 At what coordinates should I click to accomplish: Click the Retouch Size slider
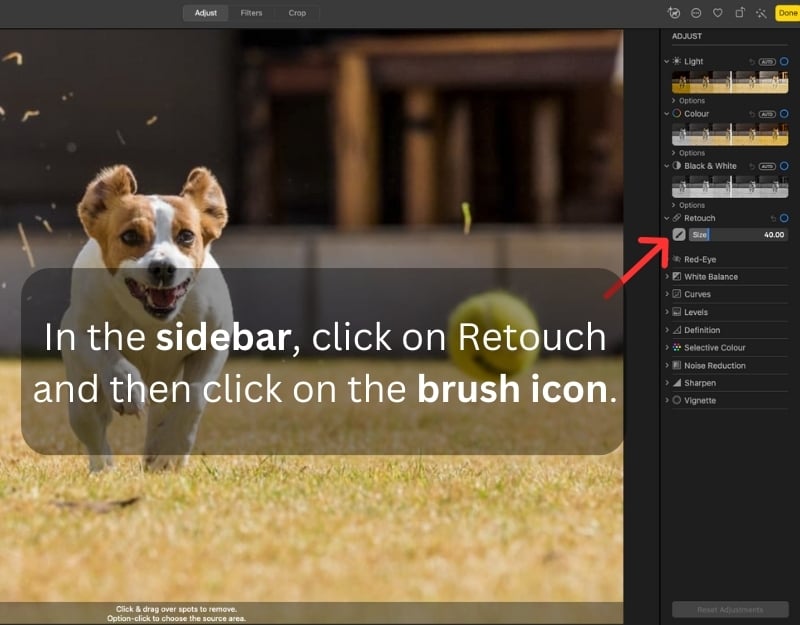[x=738, y=235]
